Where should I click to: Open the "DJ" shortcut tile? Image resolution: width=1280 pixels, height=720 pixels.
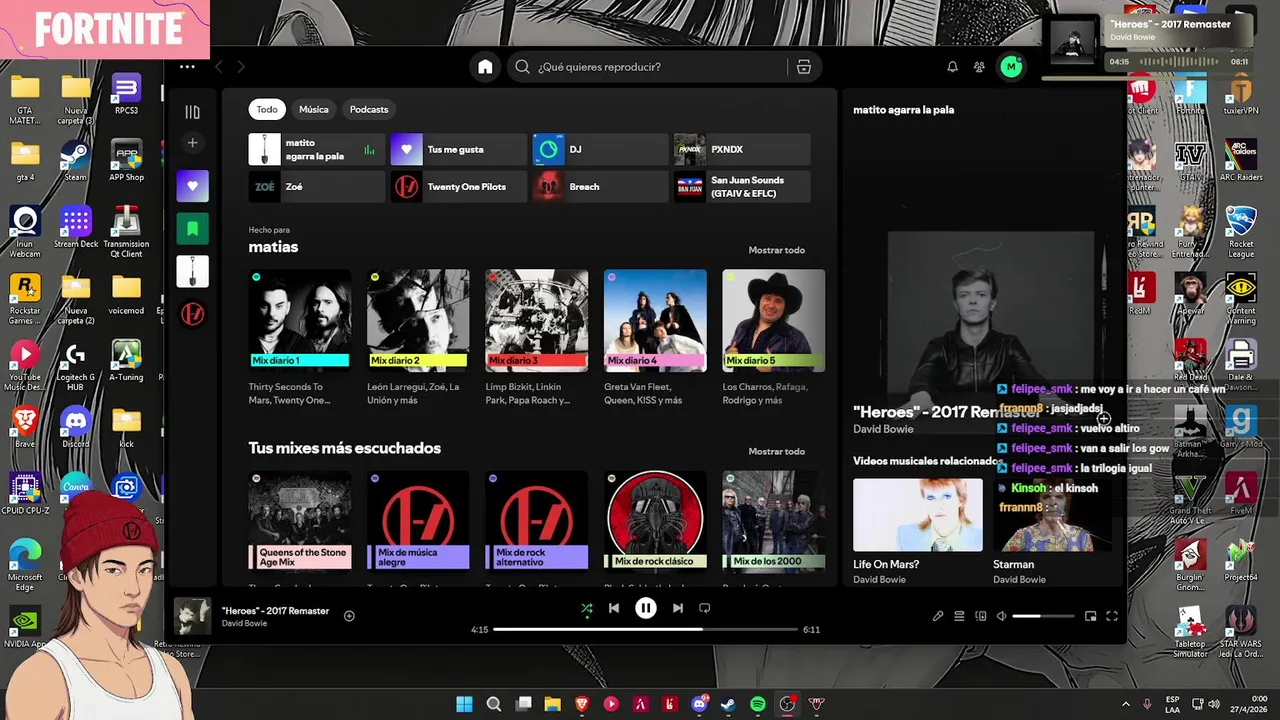point(600,149)
